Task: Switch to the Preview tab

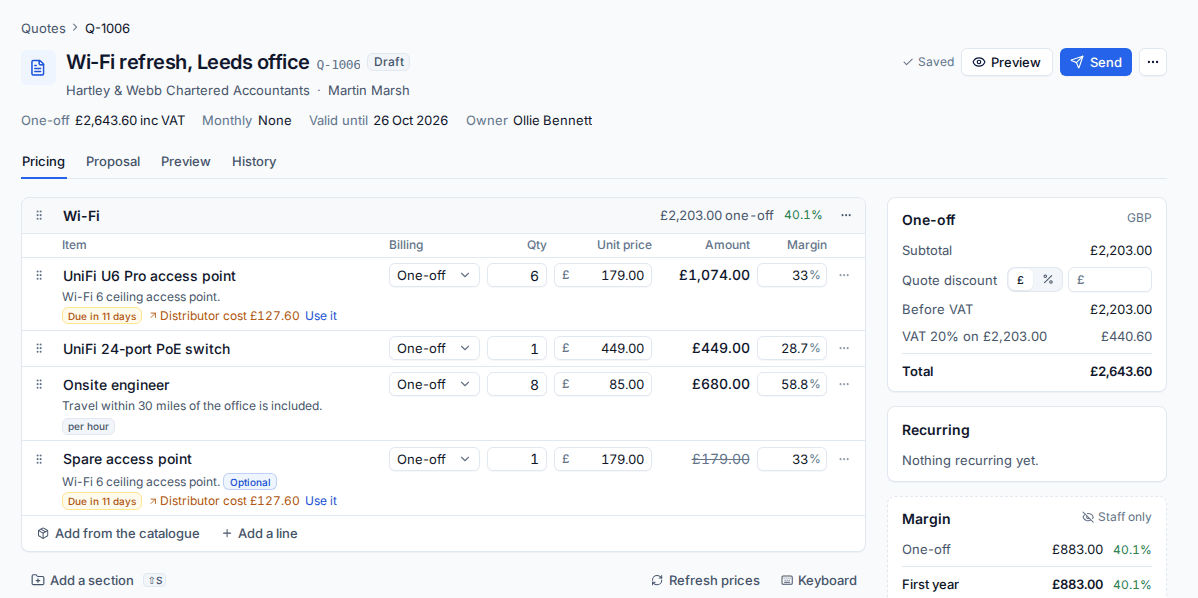Action: [x=186, y=161]
